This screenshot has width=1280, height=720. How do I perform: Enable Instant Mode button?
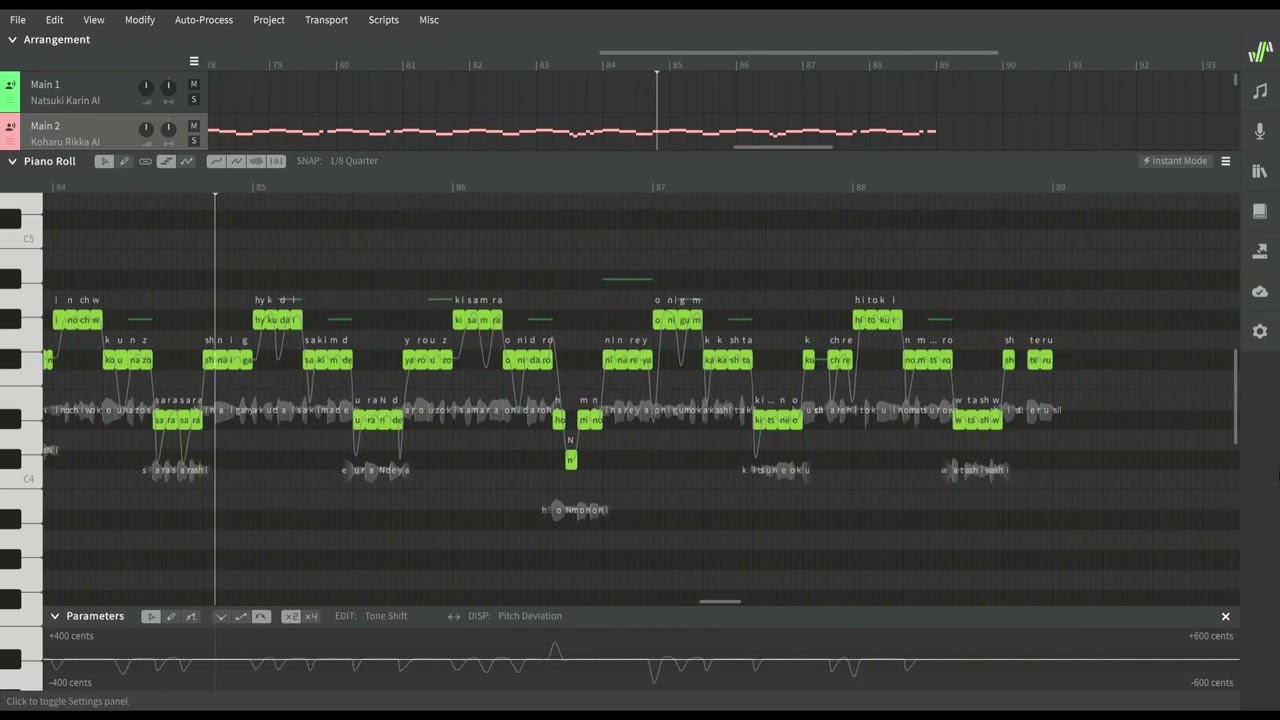tap(1175, 161)
